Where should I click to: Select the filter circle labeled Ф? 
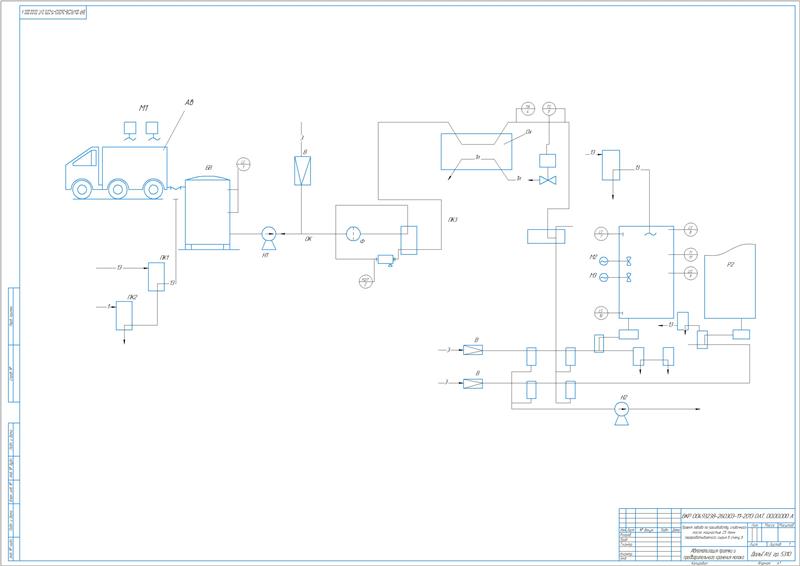(x=353, y=234)
